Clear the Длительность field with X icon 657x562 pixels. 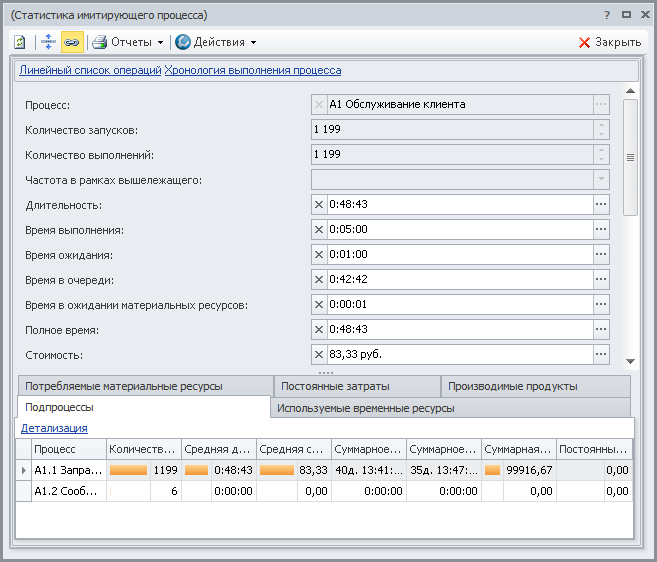pos(319,204)
